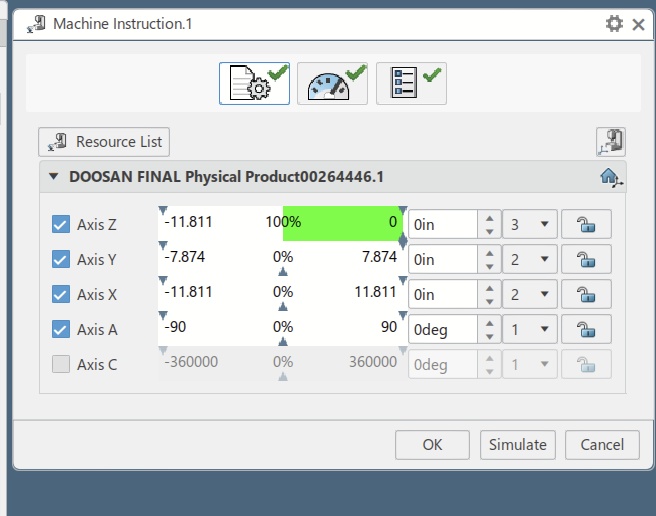Screen dimensions: 656x516
Task: Uncheck the Axis A checkbox
Action: 61,329
